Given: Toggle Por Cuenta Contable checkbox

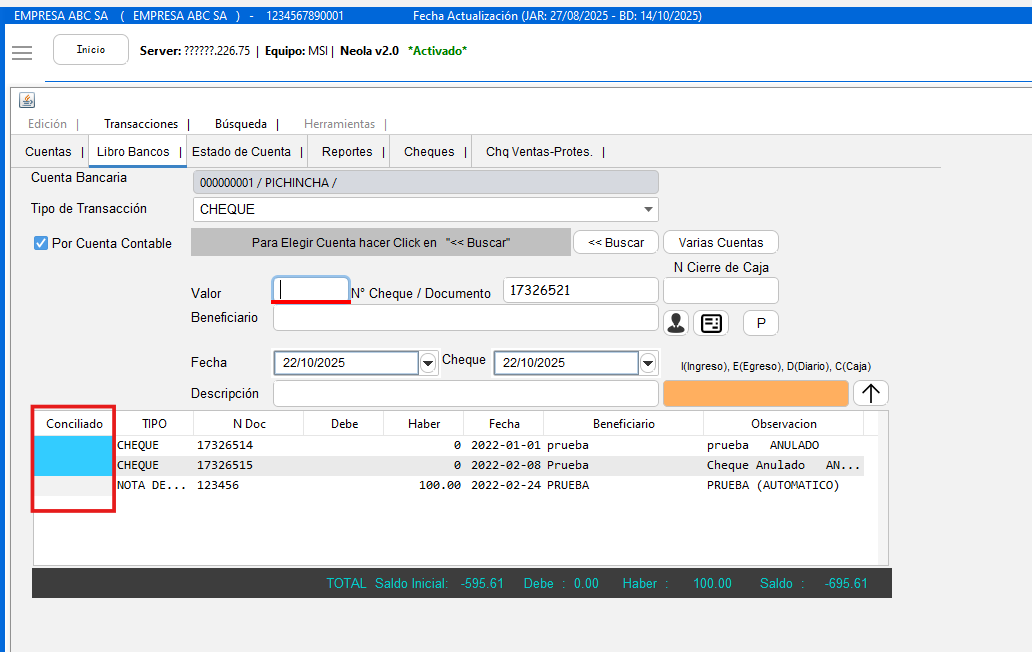Looking at the screenshot, I should coord(41,243).
